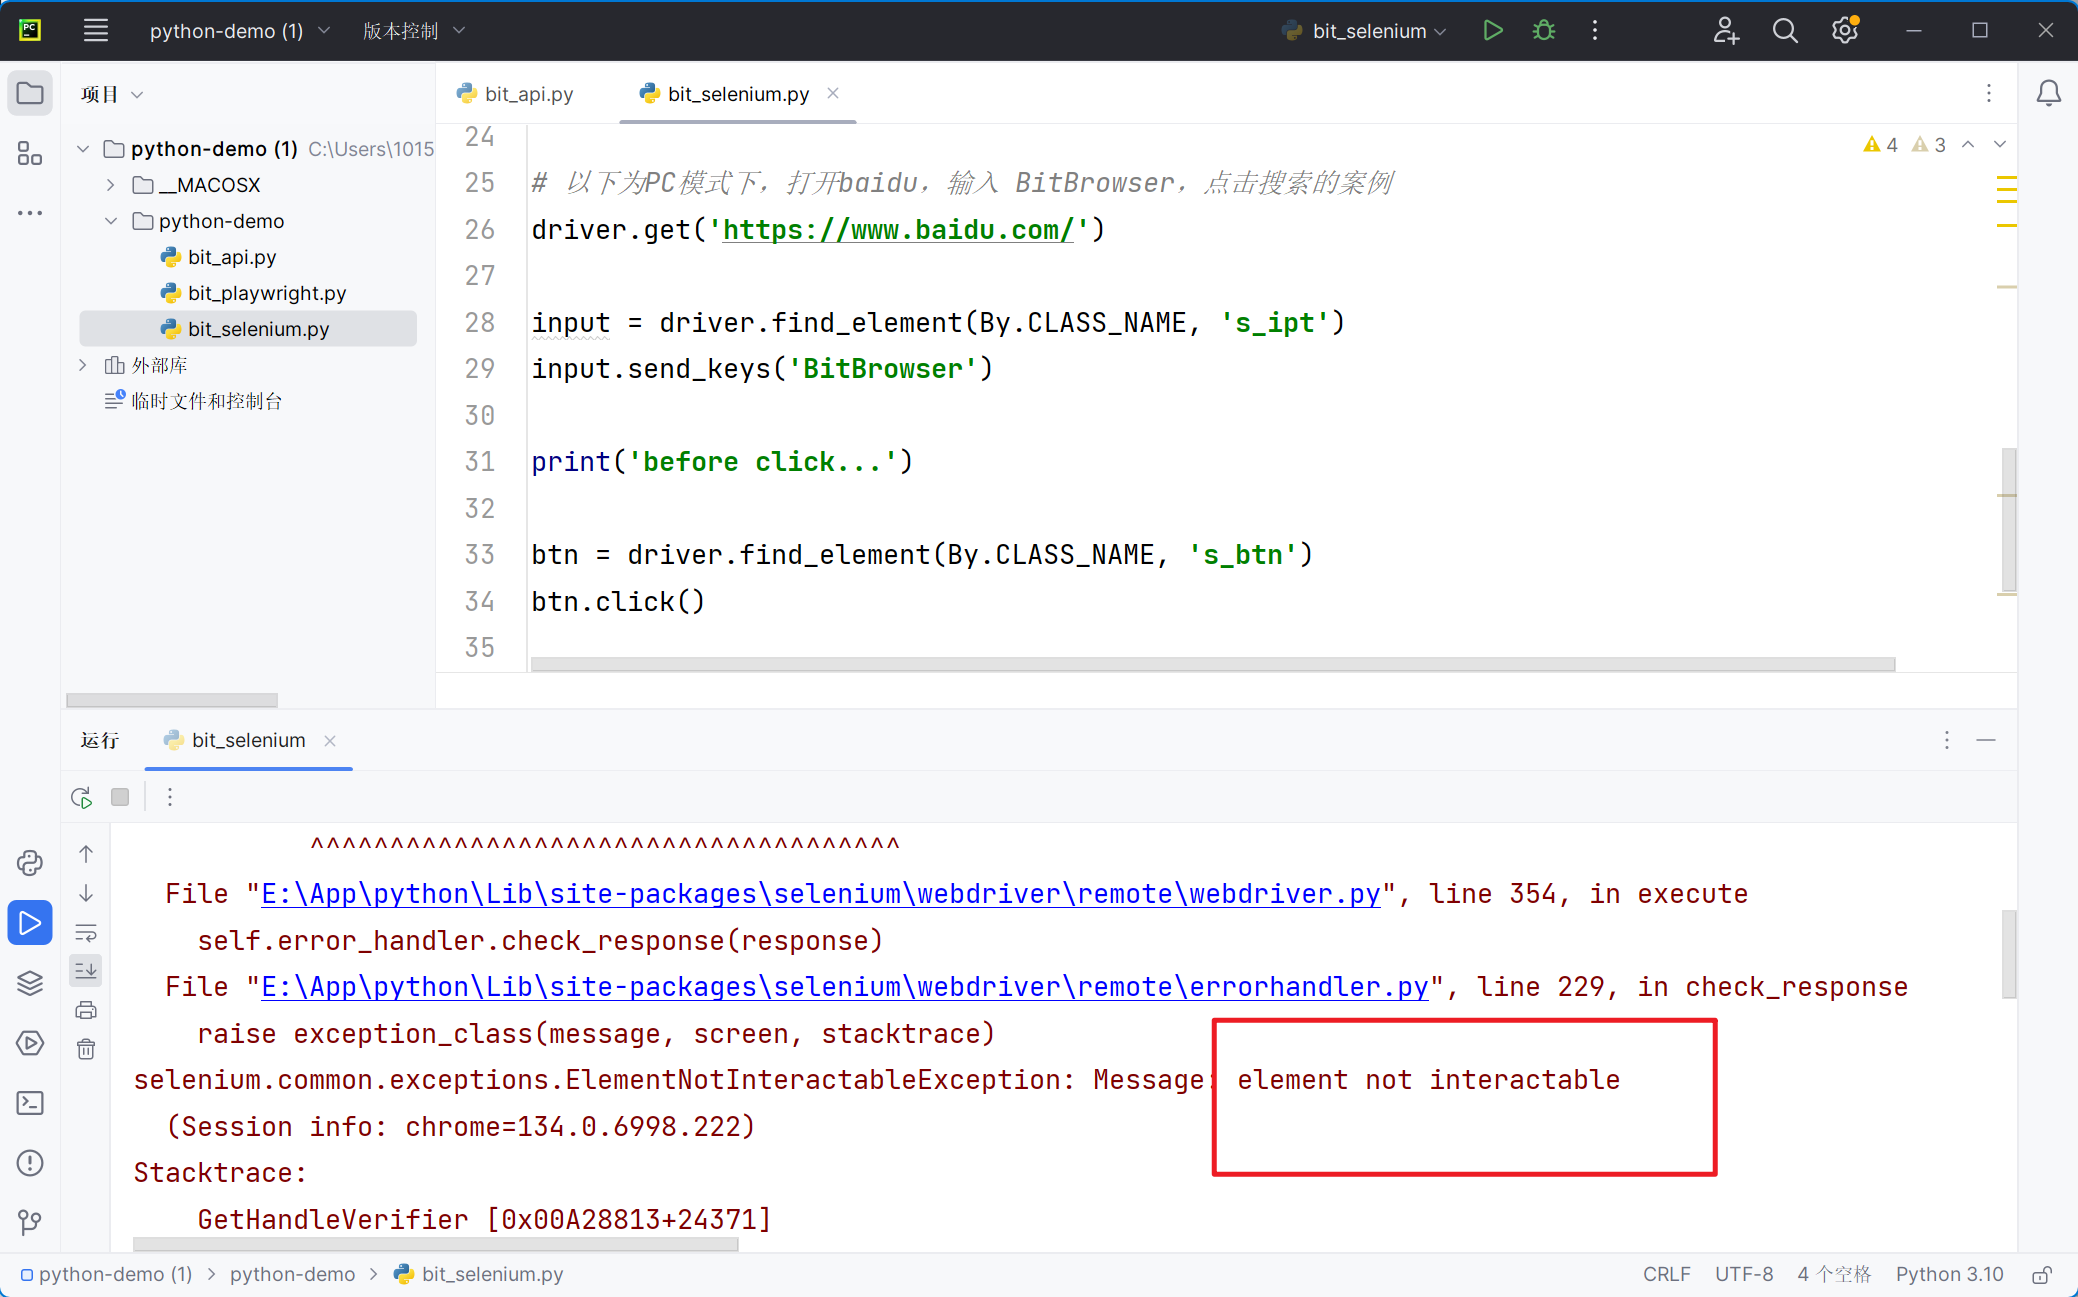Viewport: 2078px width, 1297px height.
Task: Open bit_selenium run configuration dropdown
Action: pos(1364,31)
